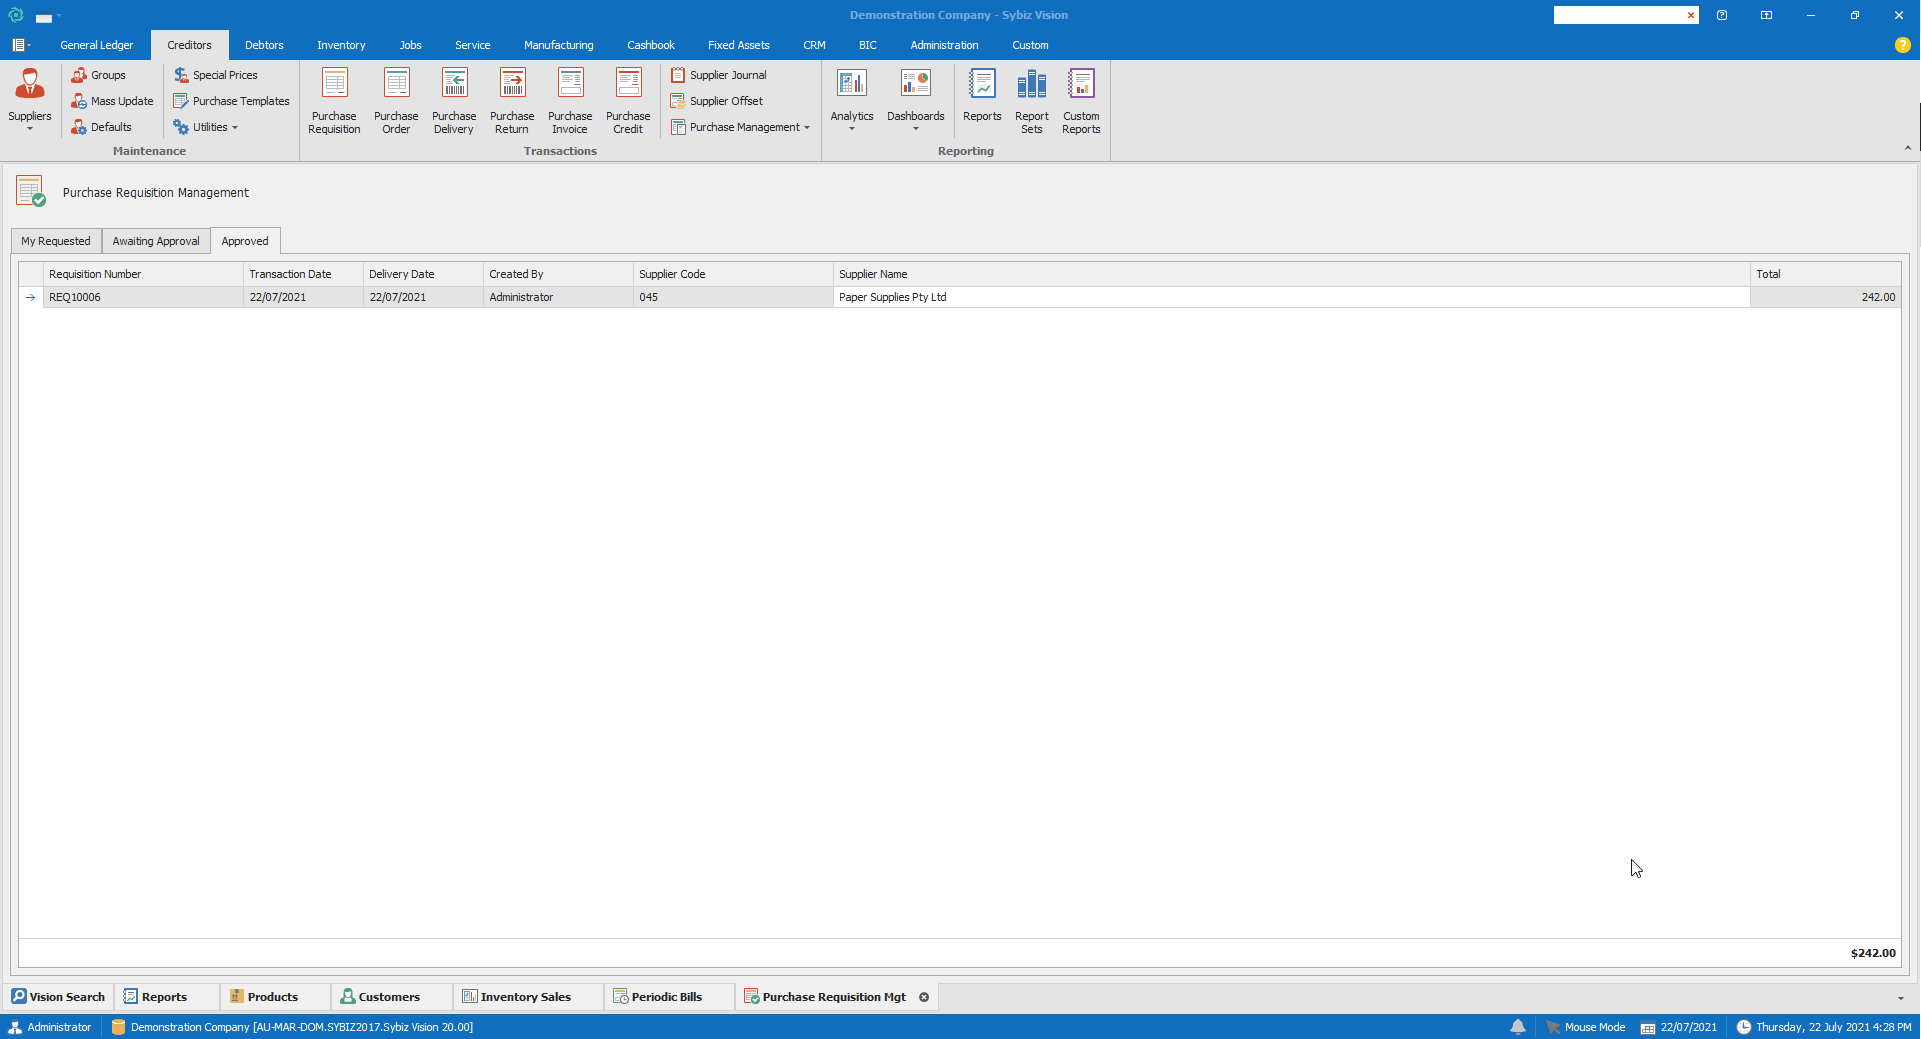1921x1039 pixels.
Task: Collapse the ribbon using the arrow
Action: pos(1907,148)
